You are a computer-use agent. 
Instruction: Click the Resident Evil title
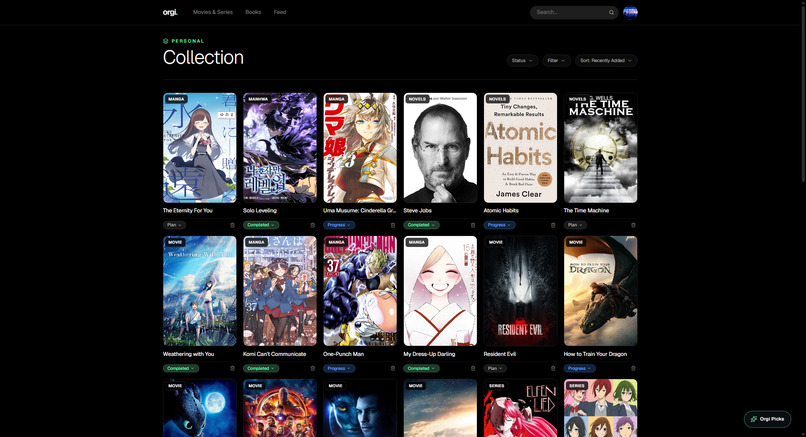click(500, 354)
